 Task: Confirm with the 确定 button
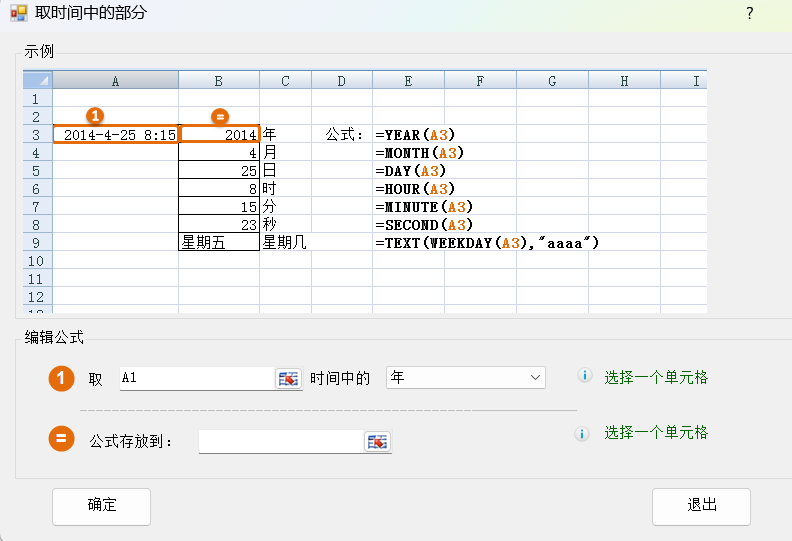click(x=101, y=506)
